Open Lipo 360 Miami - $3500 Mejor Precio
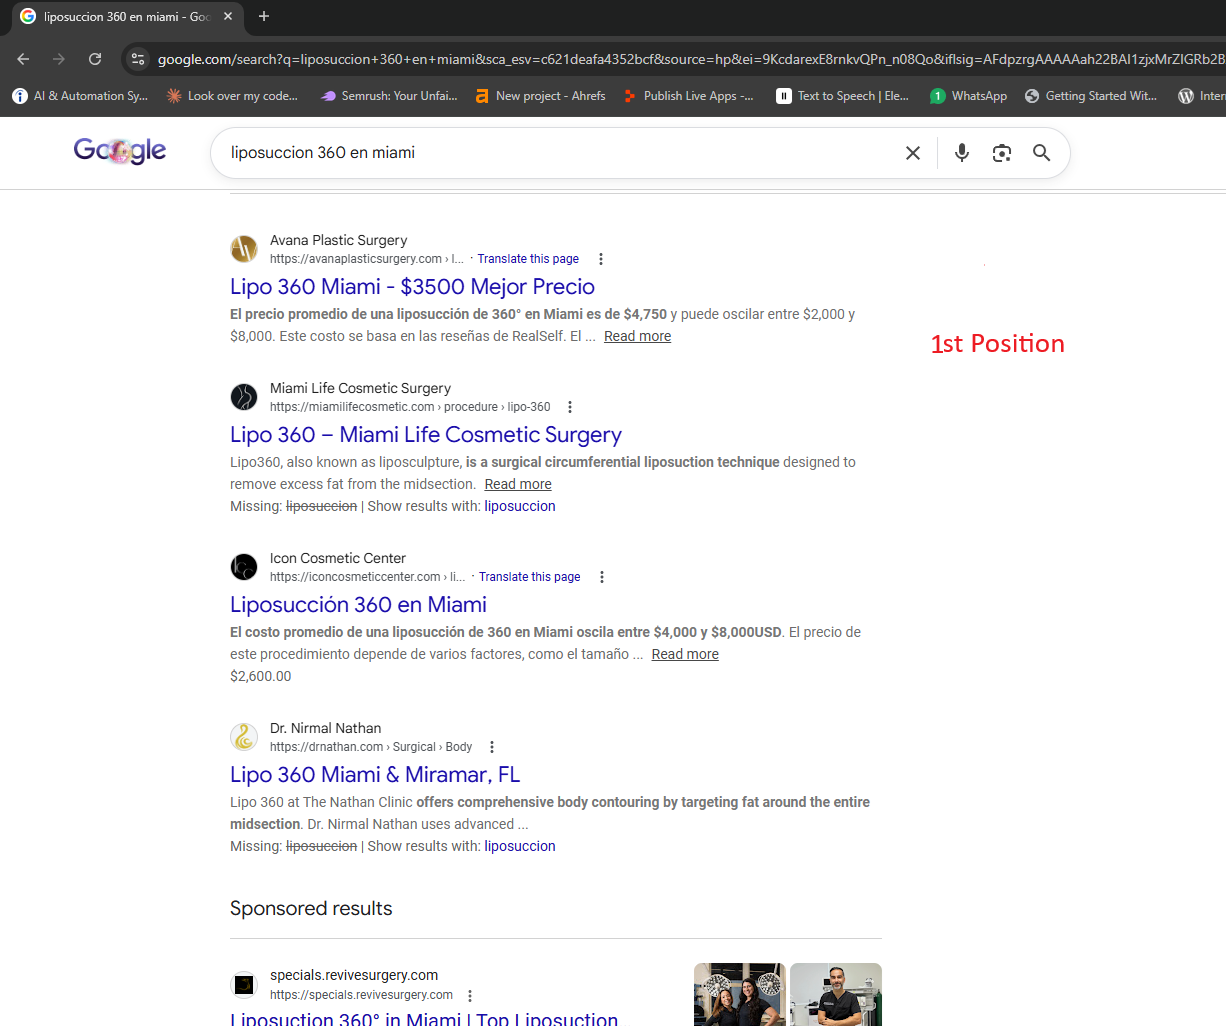 point(412,287)
